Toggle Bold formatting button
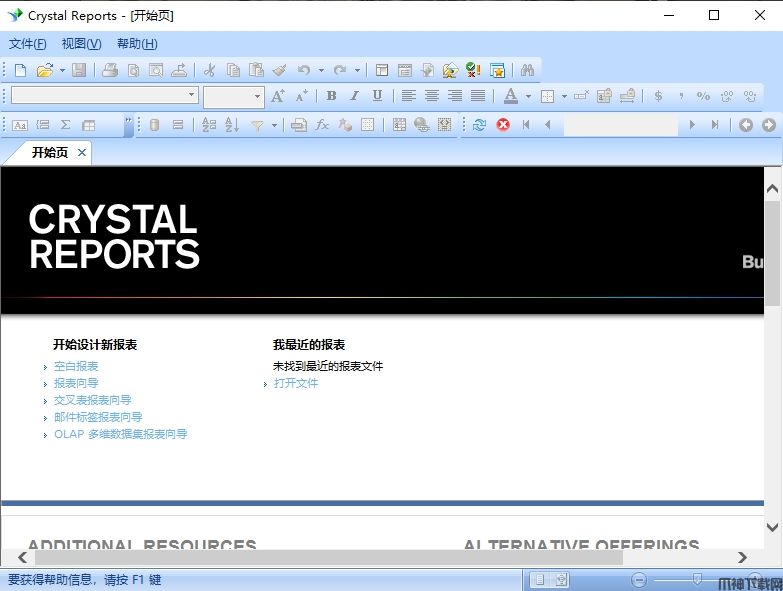The image size is (783, 591). click(x=331, y=96)
